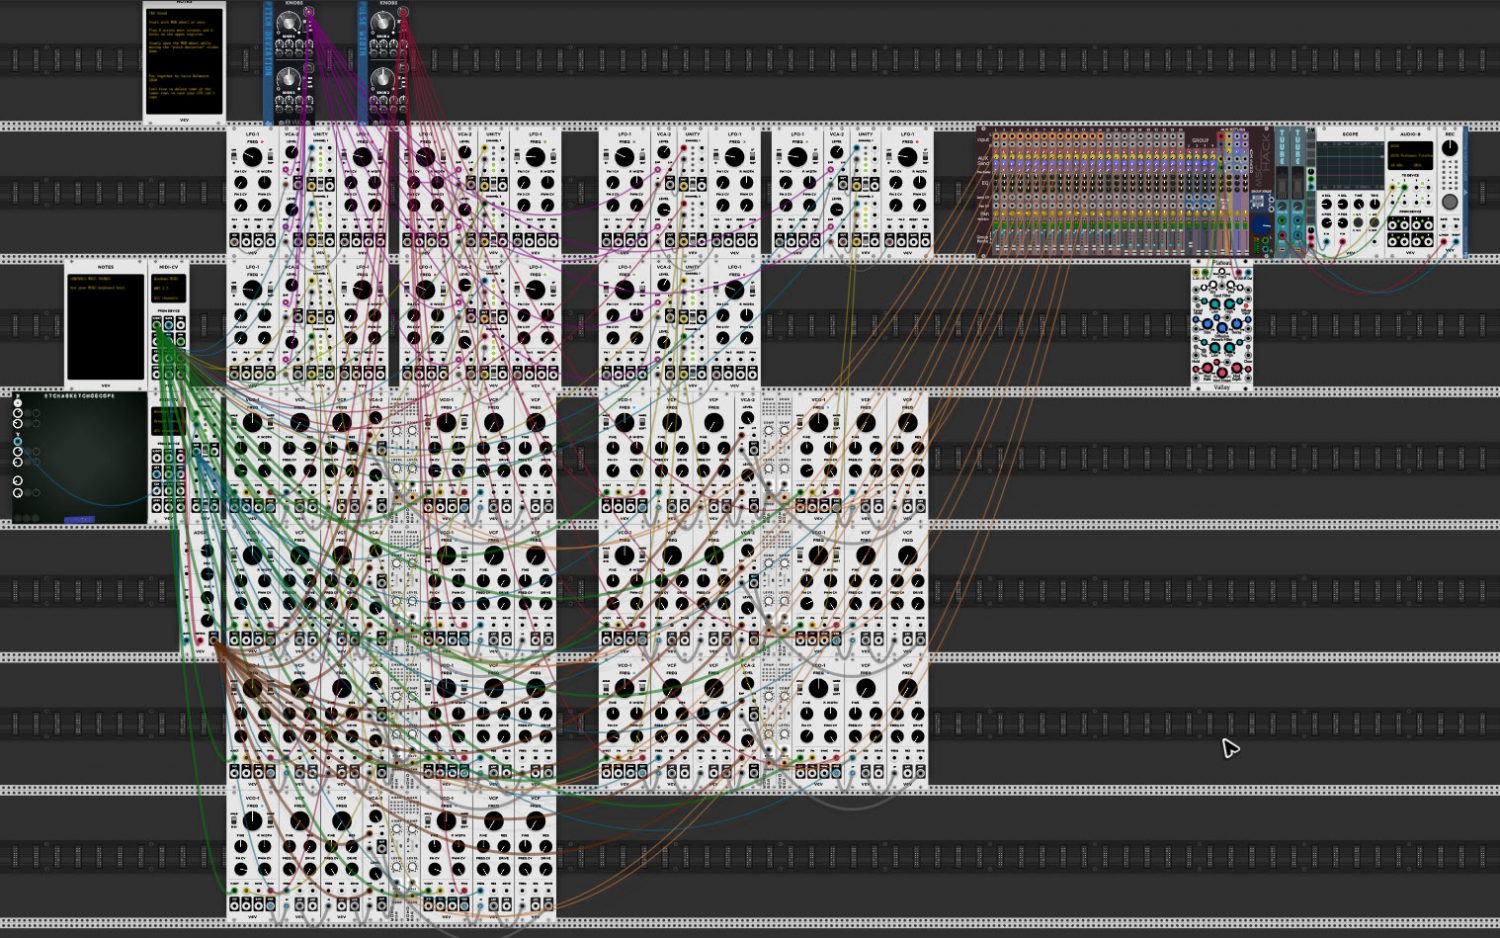
Task: Click Plateau blue Size knob
Action: pos(1208,324)
